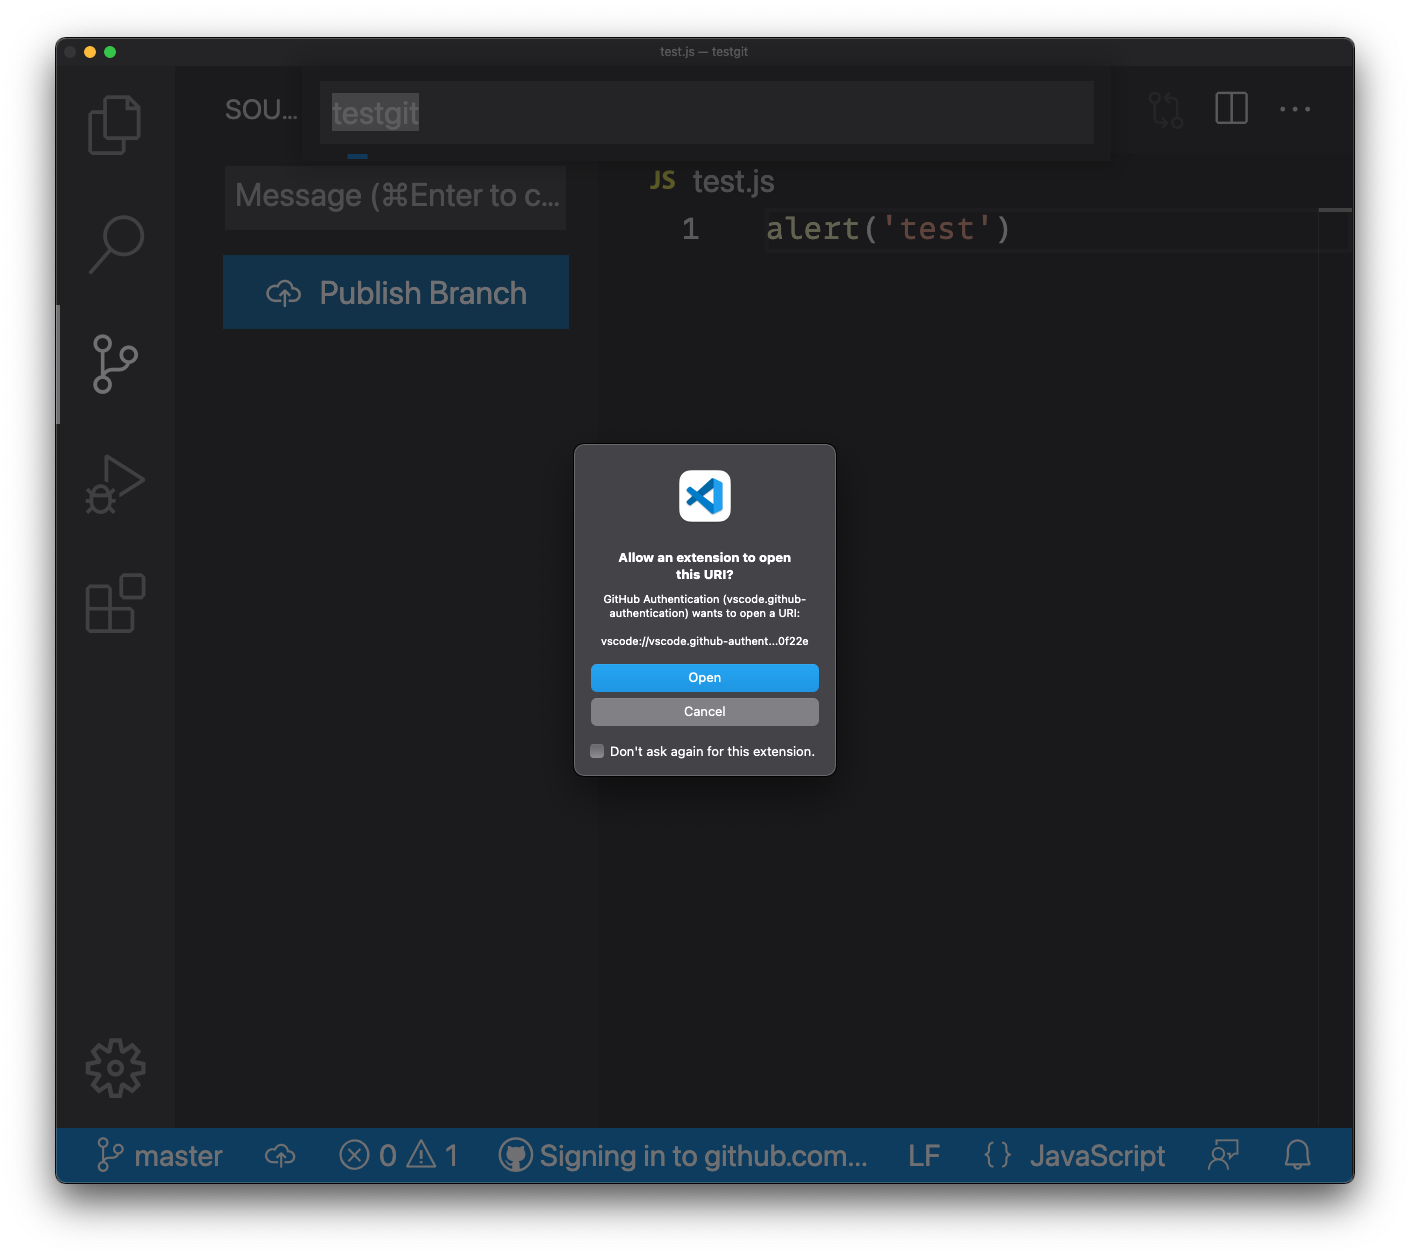Open the Source Control more actions menu
Screen dimensions: 1410x1257
[x=1294, y=108]
